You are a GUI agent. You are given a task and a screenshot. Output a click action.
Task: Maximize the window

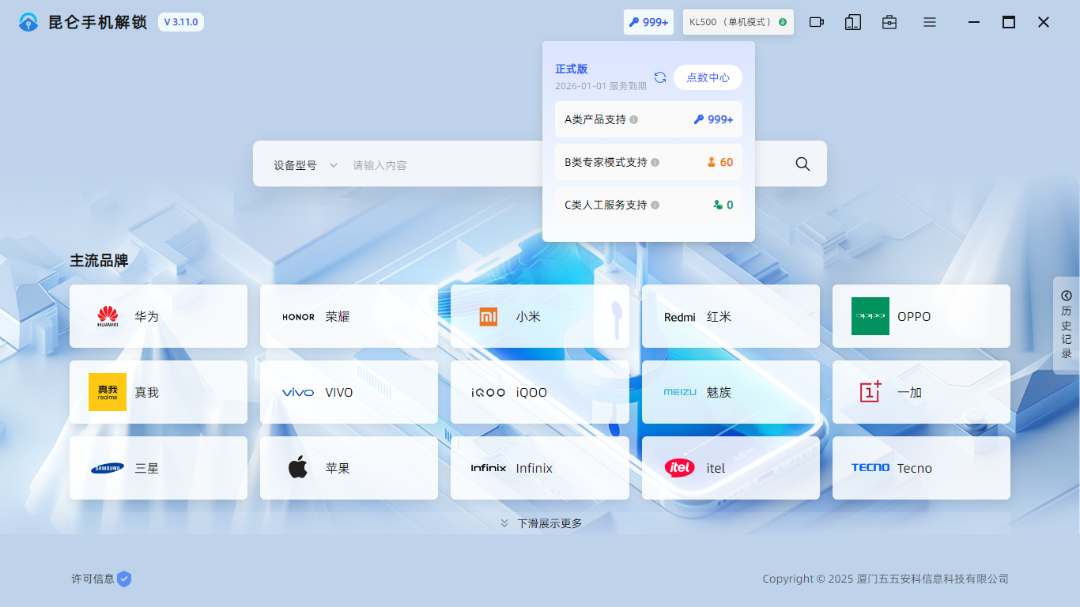point(1008,22)
